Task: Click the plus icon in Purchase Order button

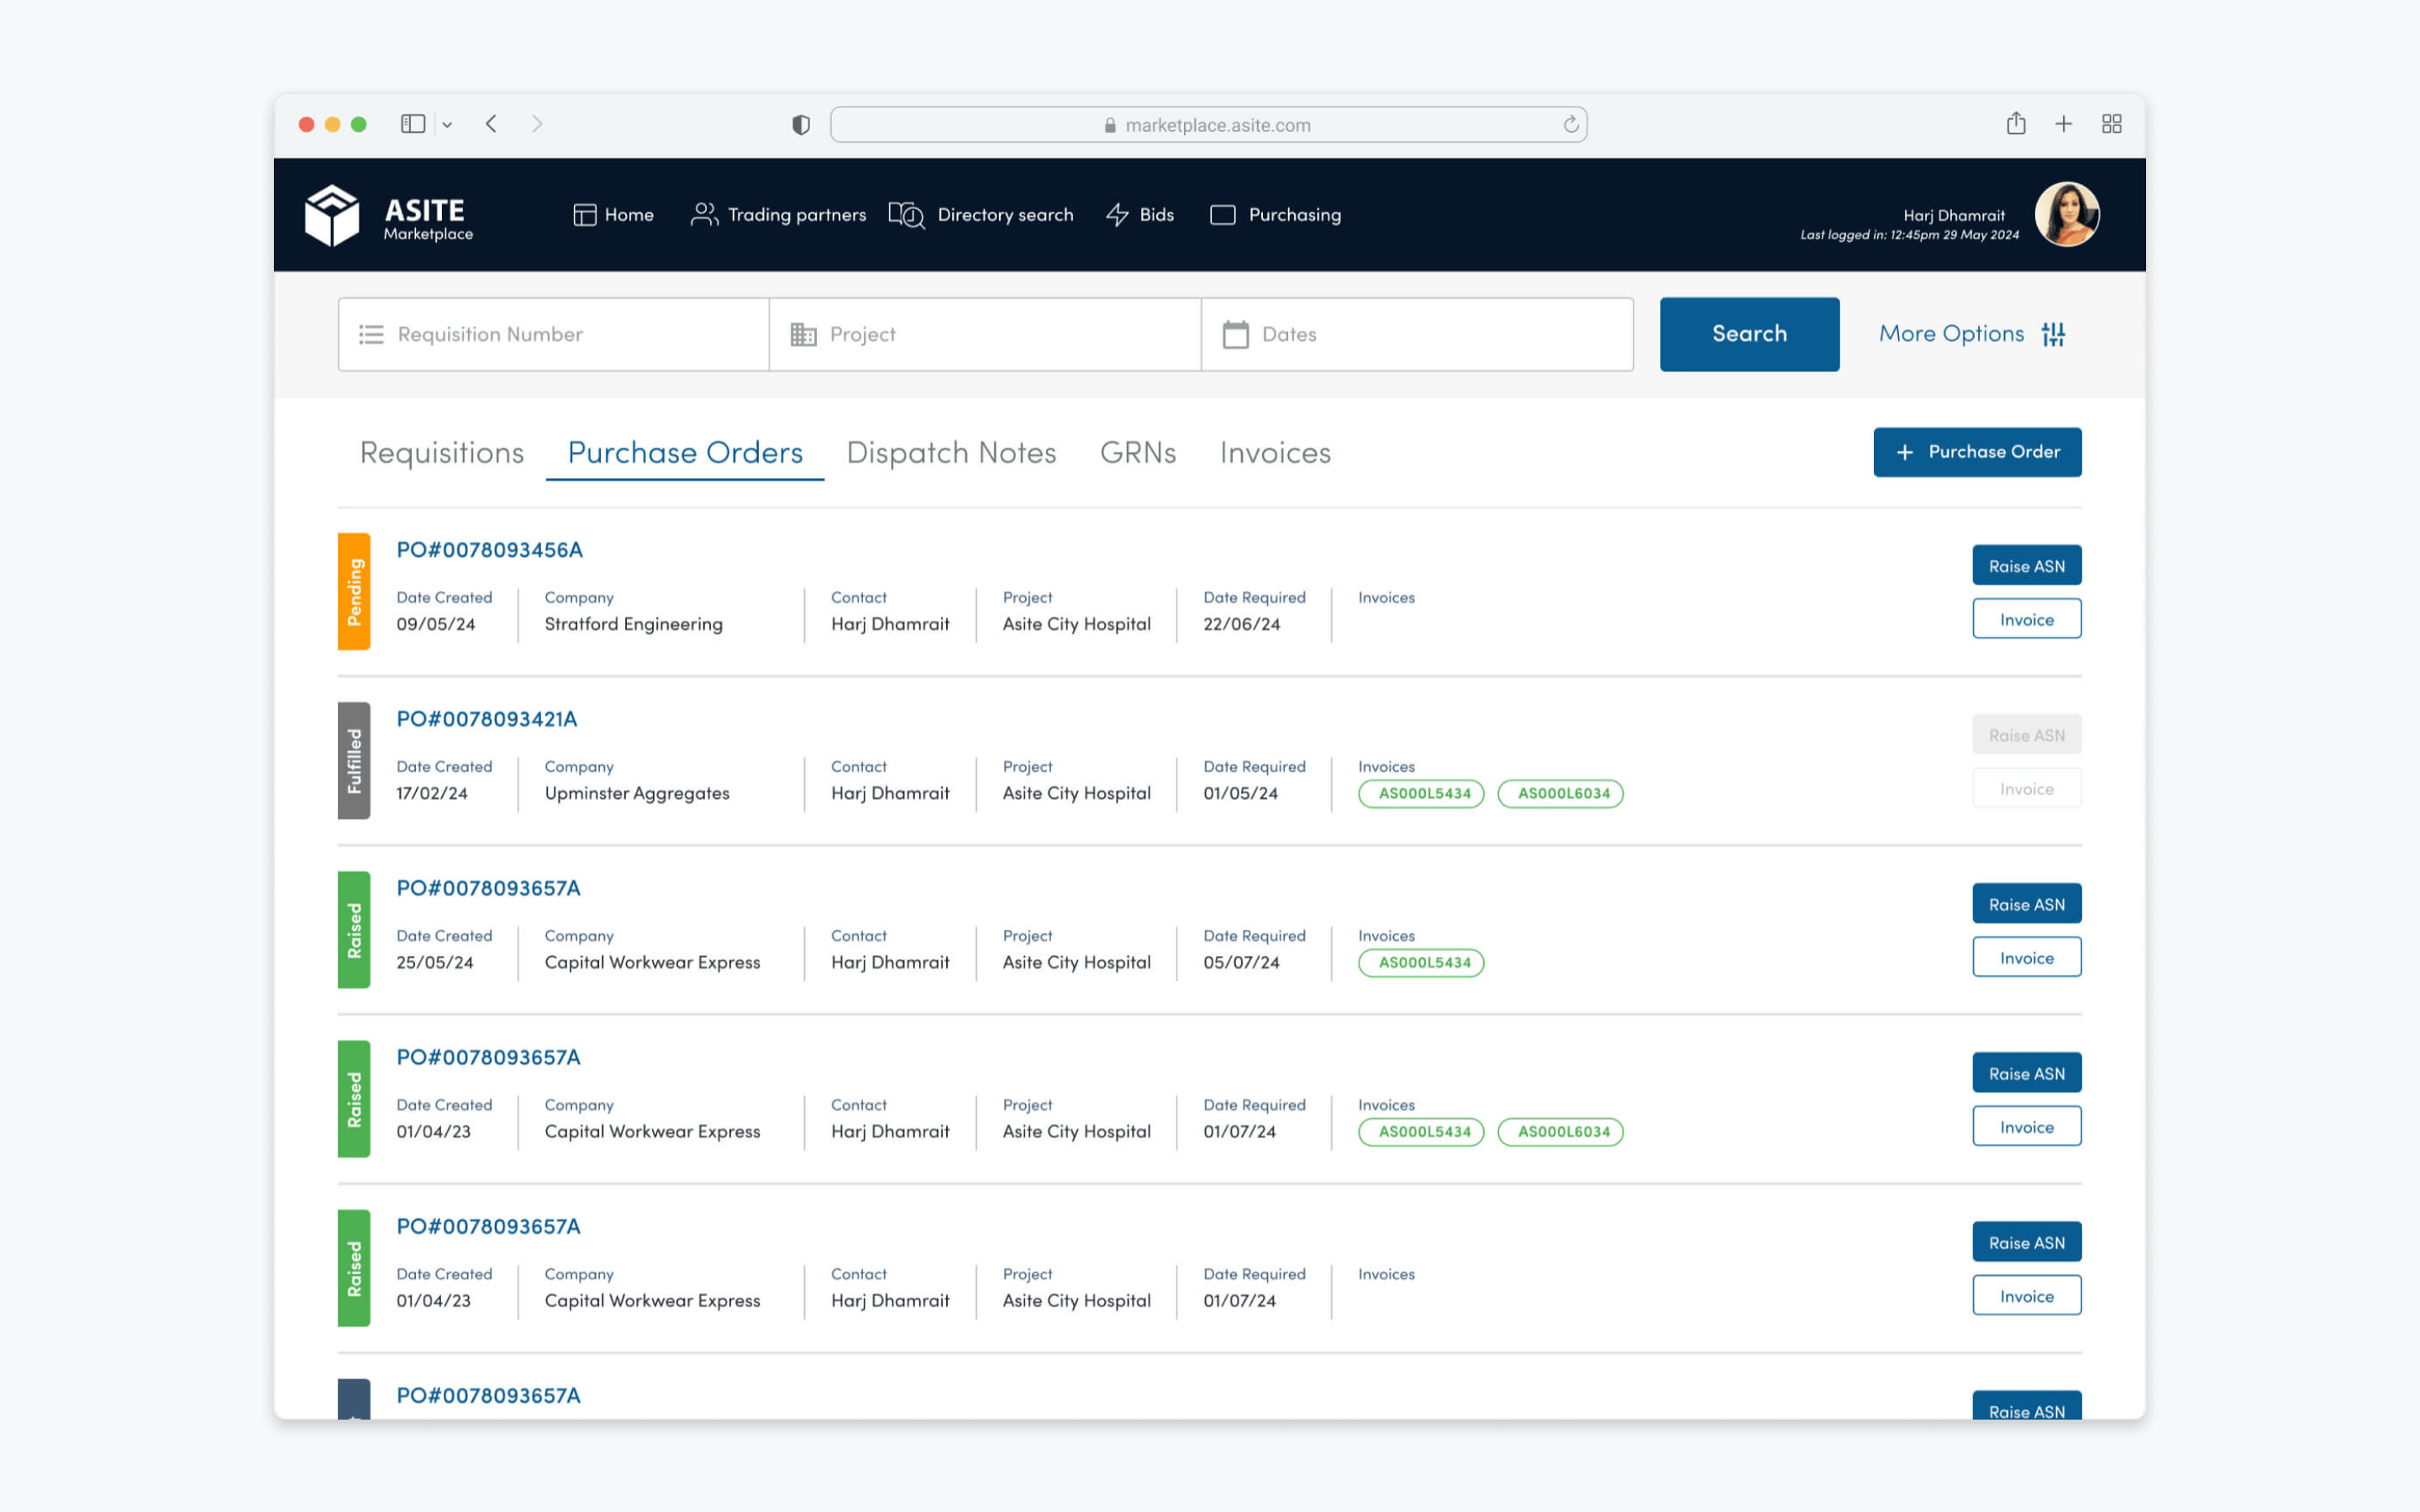Action: click(1905, 452)
